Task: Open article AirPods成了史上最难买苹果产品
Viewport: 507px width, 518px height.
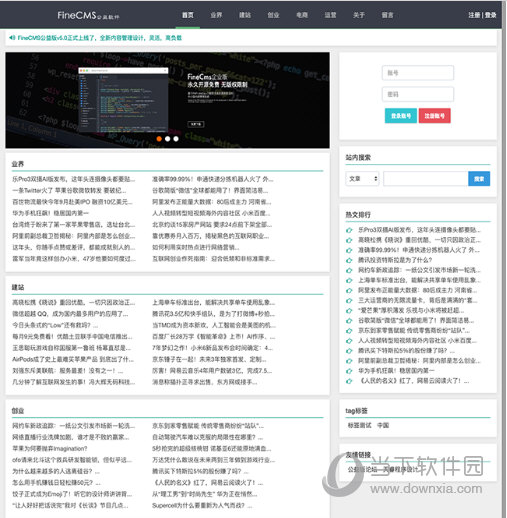Action: (73, 359)
